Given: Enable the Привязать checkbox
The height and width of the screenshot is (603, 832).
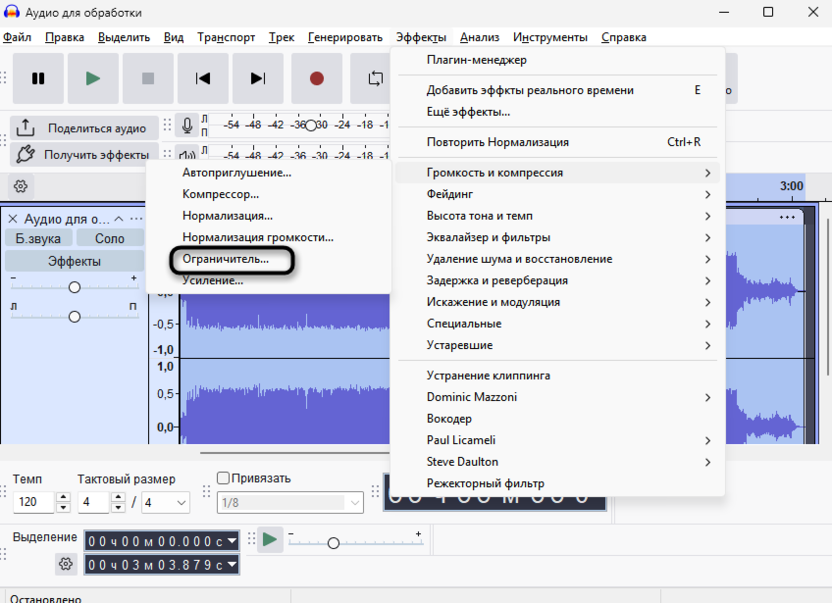Looking at the screenshot, I should point(222,478).
